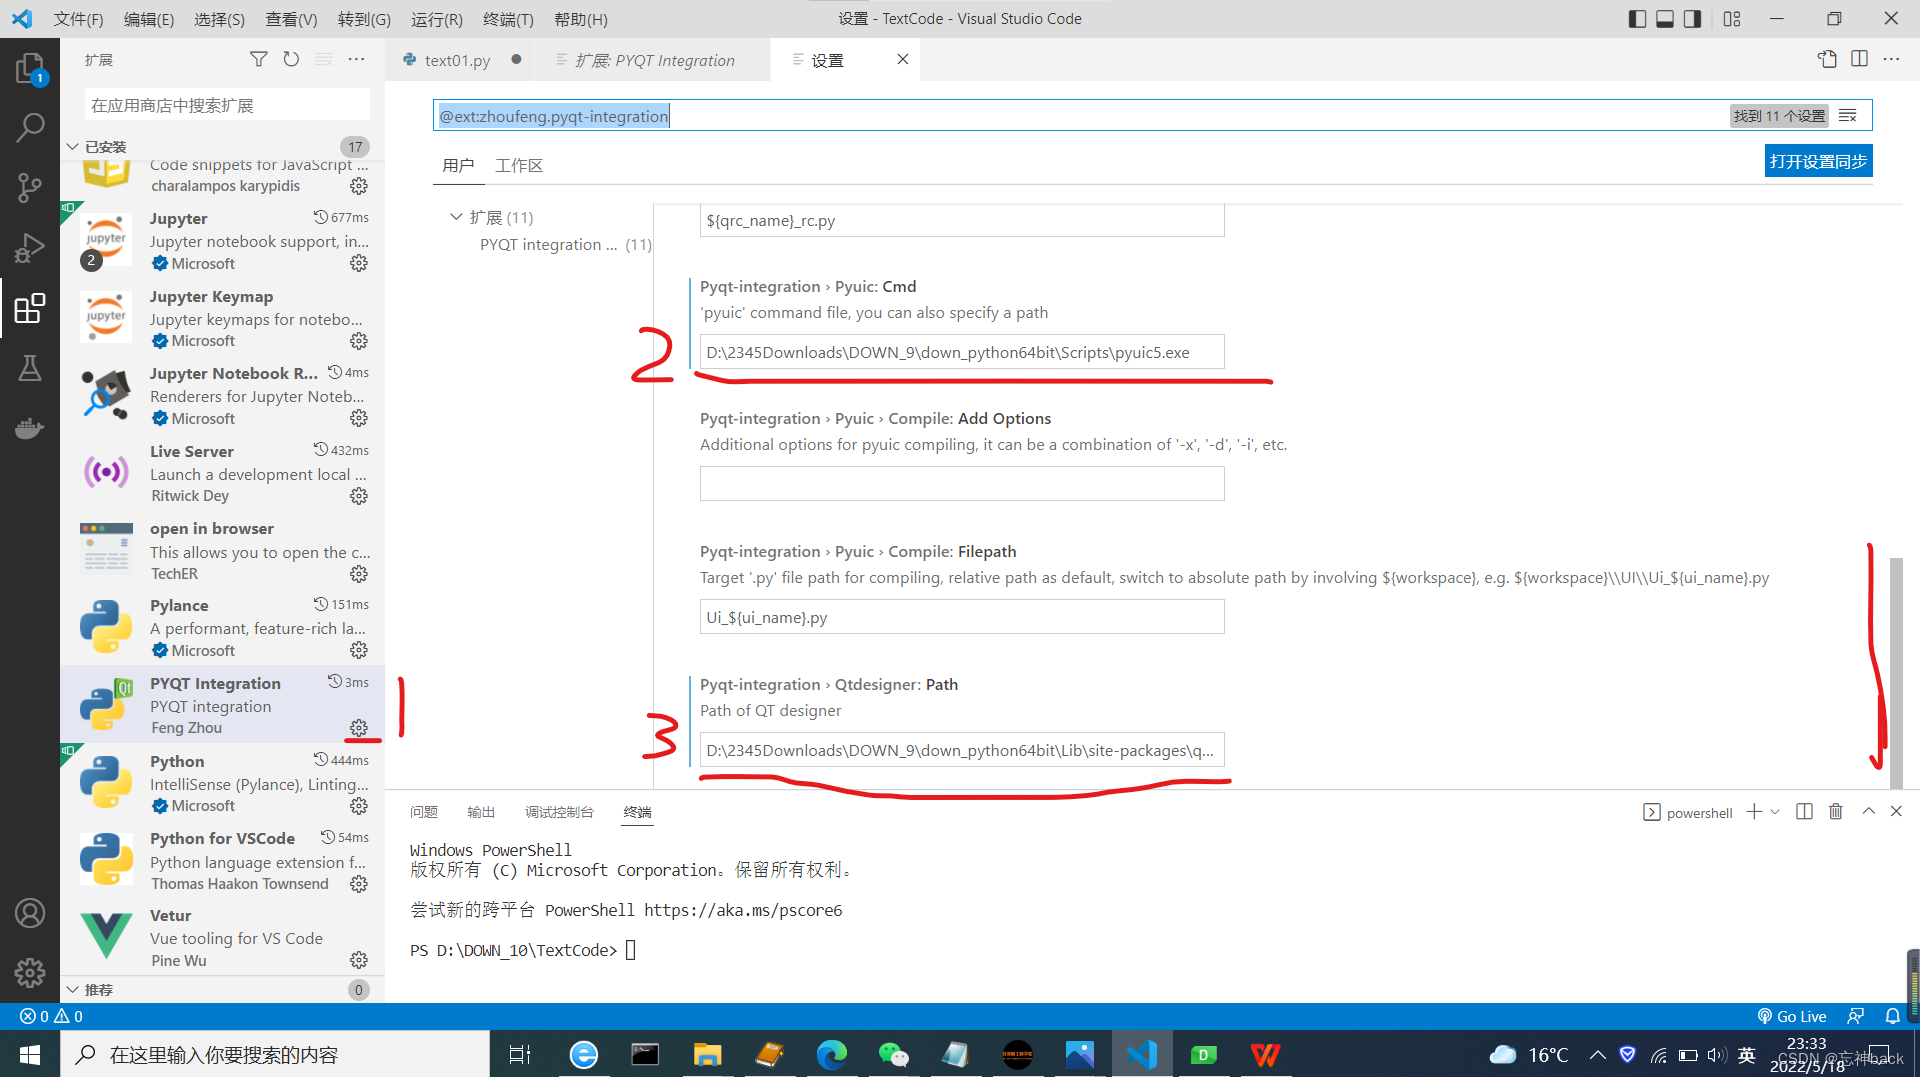Open the Explorer view in activity bar
Screen dimensions: 1920x1077
pos(30,68)
